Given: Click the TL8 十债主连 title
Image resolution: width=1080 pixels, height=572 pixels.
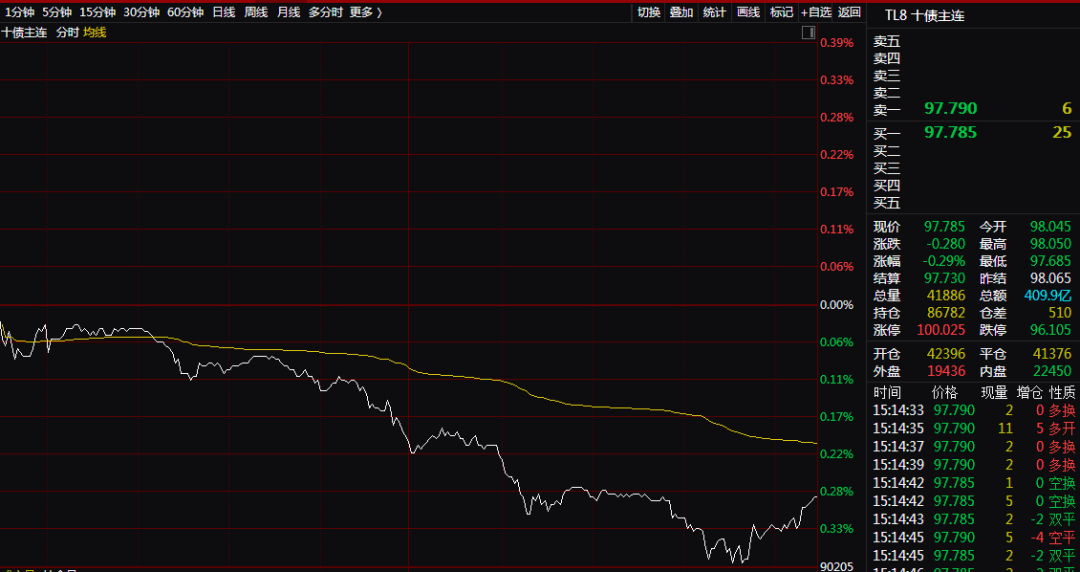Looking at the screenshot, I should (924, 15).
